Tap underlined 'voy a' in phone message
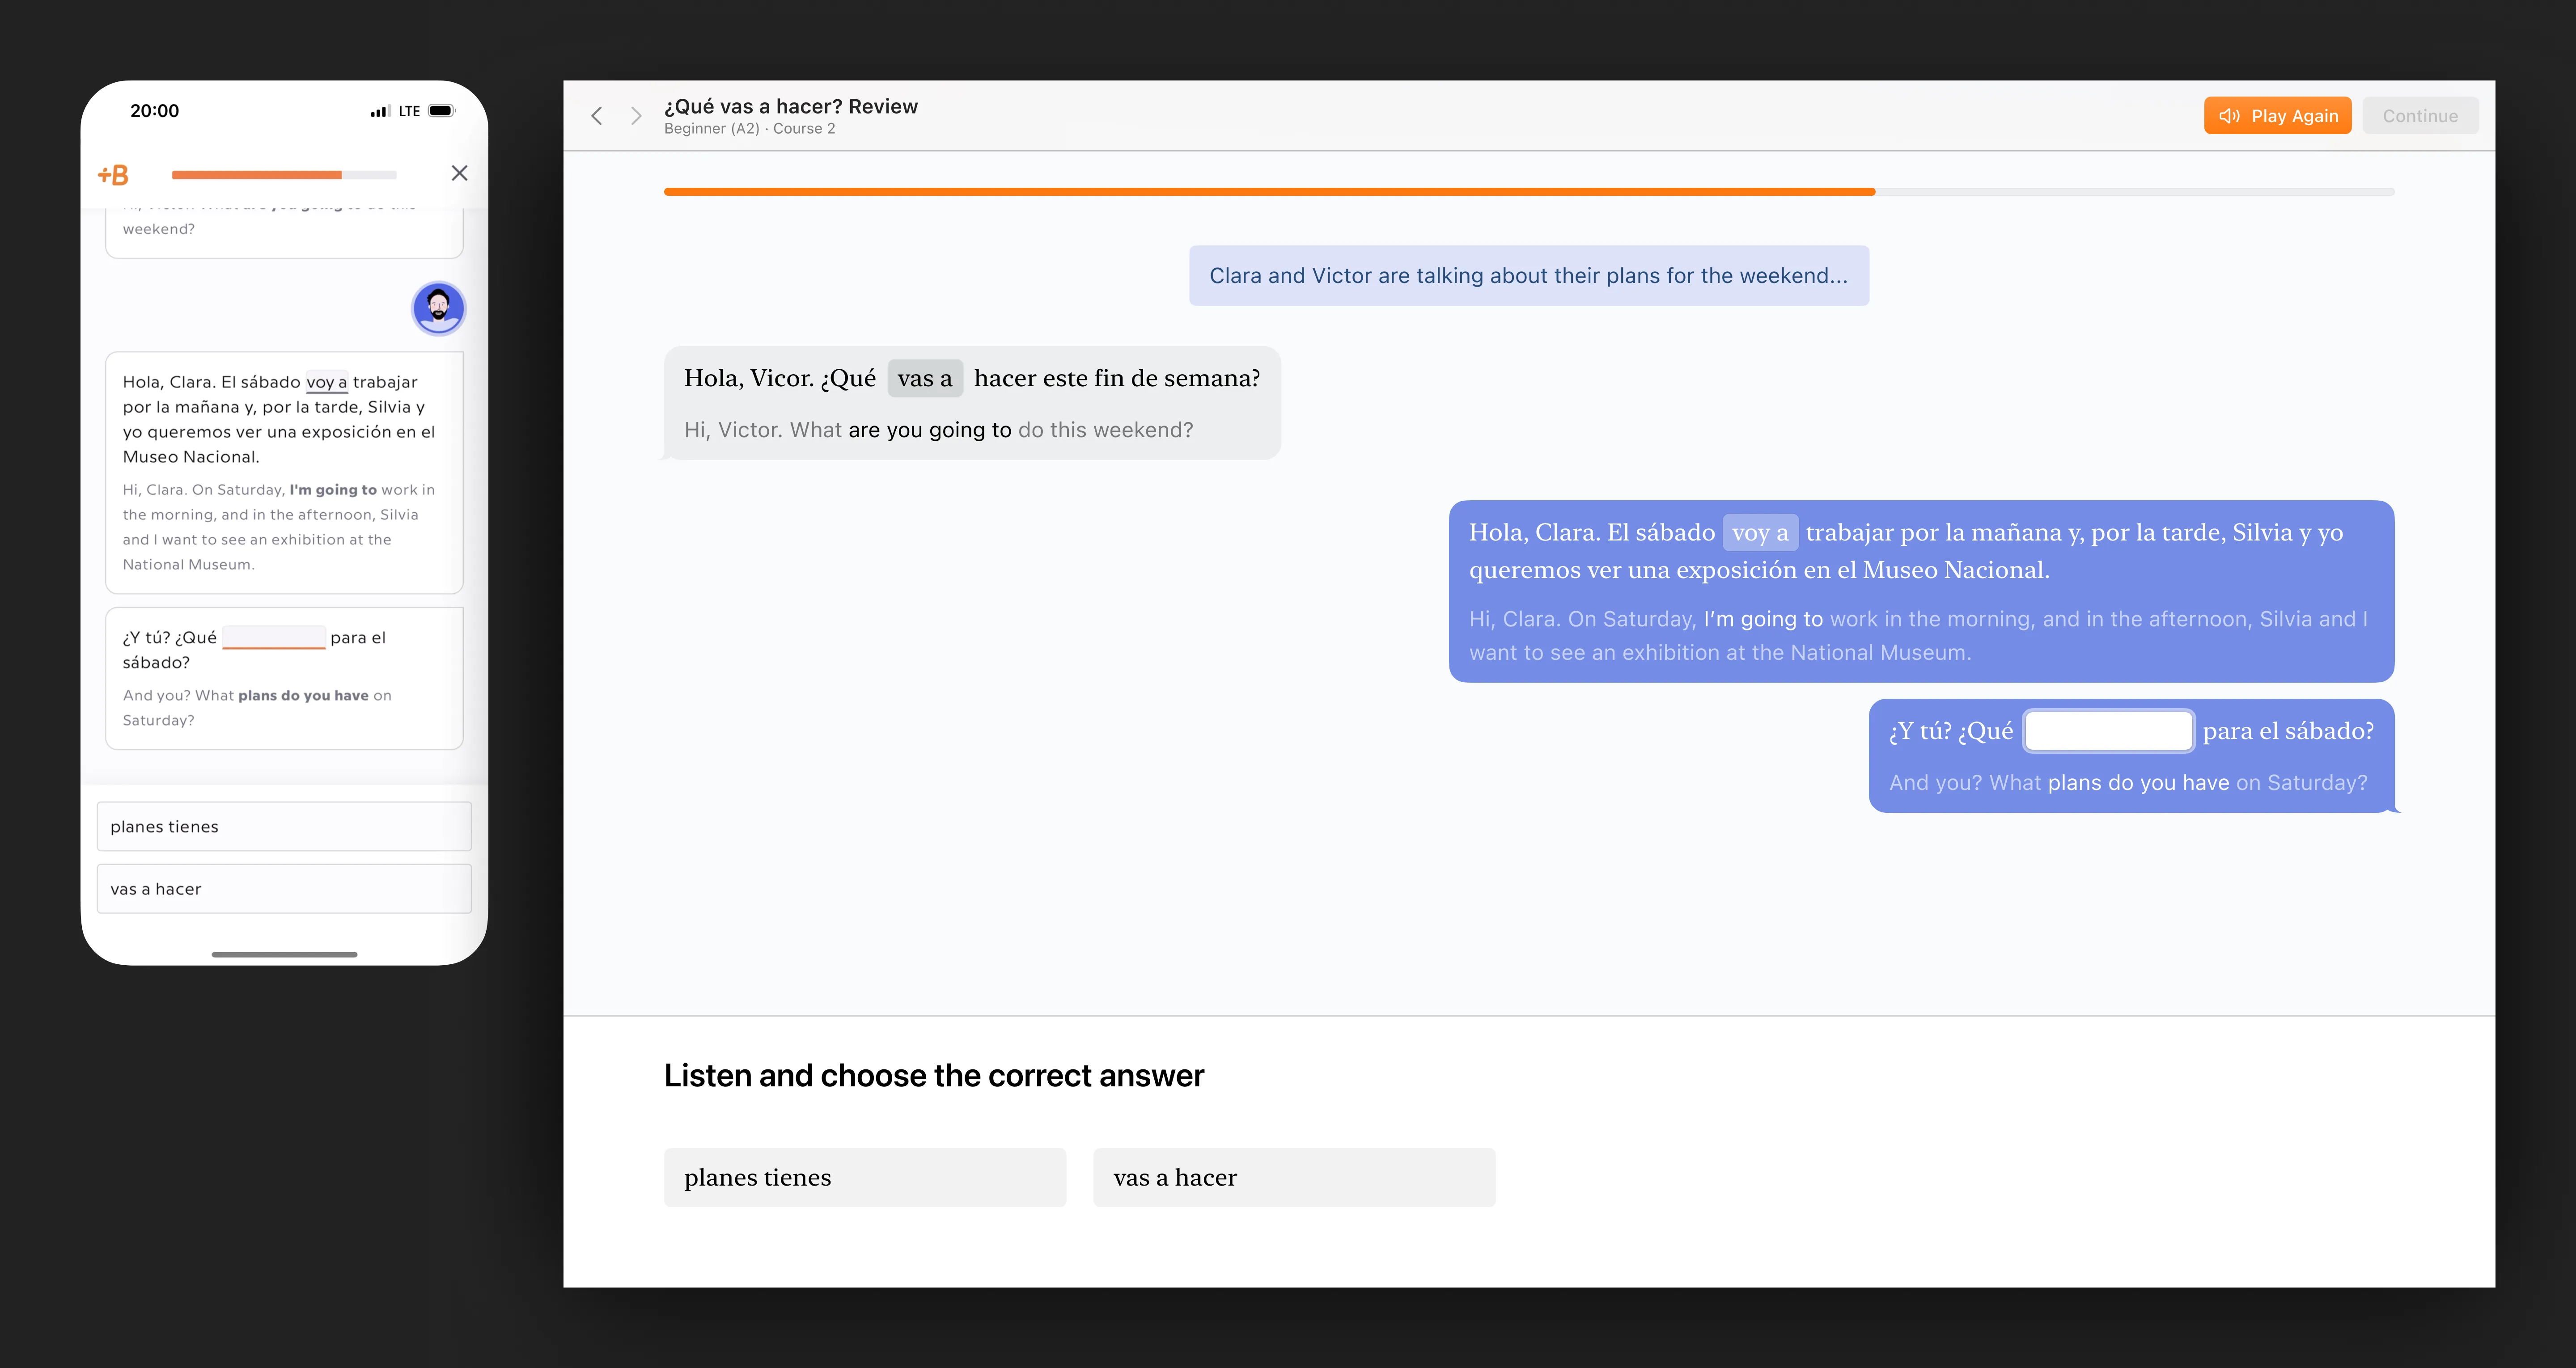 pyautogui.click(x=326, y=382)
